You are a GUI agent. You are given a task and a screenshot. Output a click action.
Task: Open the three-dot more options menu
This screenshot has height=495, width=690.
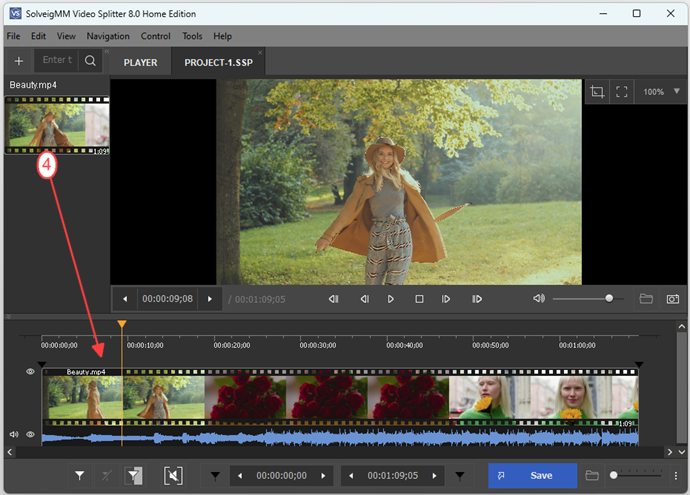676,476
